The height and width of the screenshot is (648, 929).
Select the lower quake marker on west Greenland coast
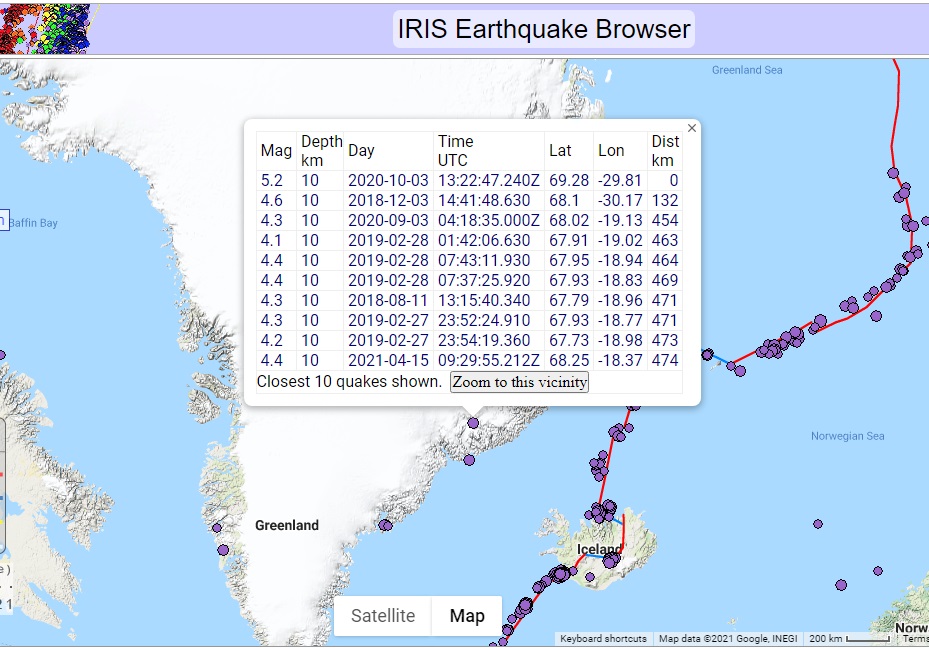click(223, 550)
